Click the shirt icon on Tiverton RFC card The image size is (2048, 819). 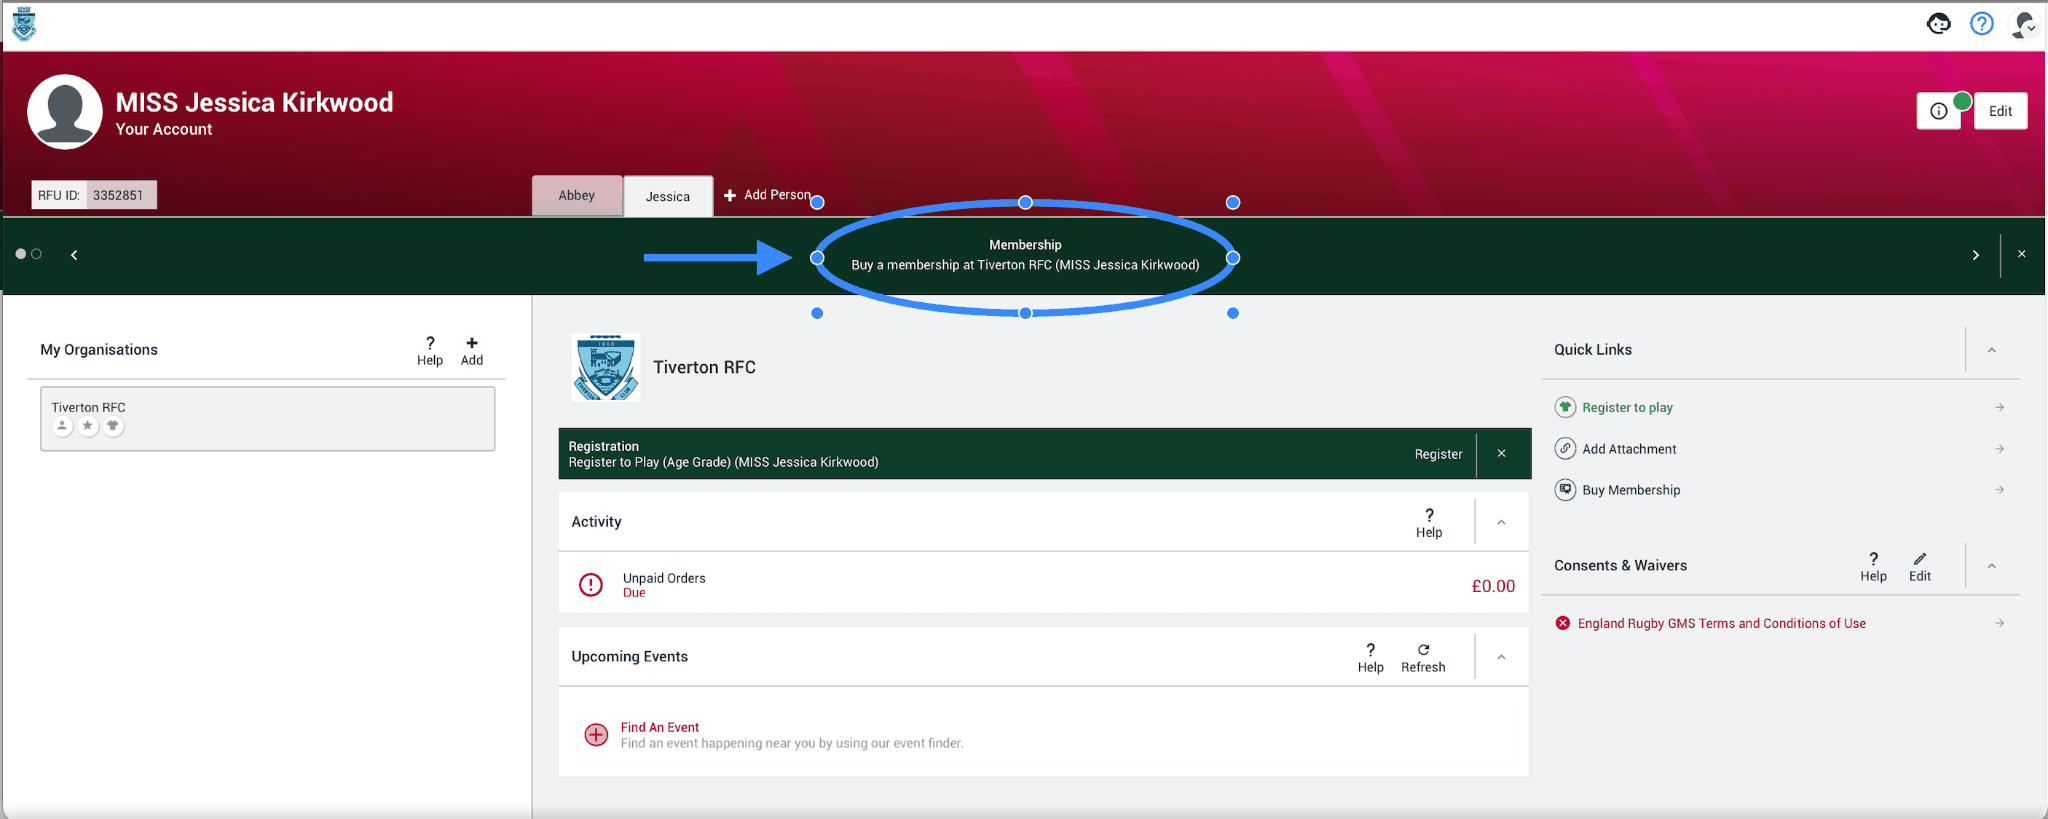(113, 426)
